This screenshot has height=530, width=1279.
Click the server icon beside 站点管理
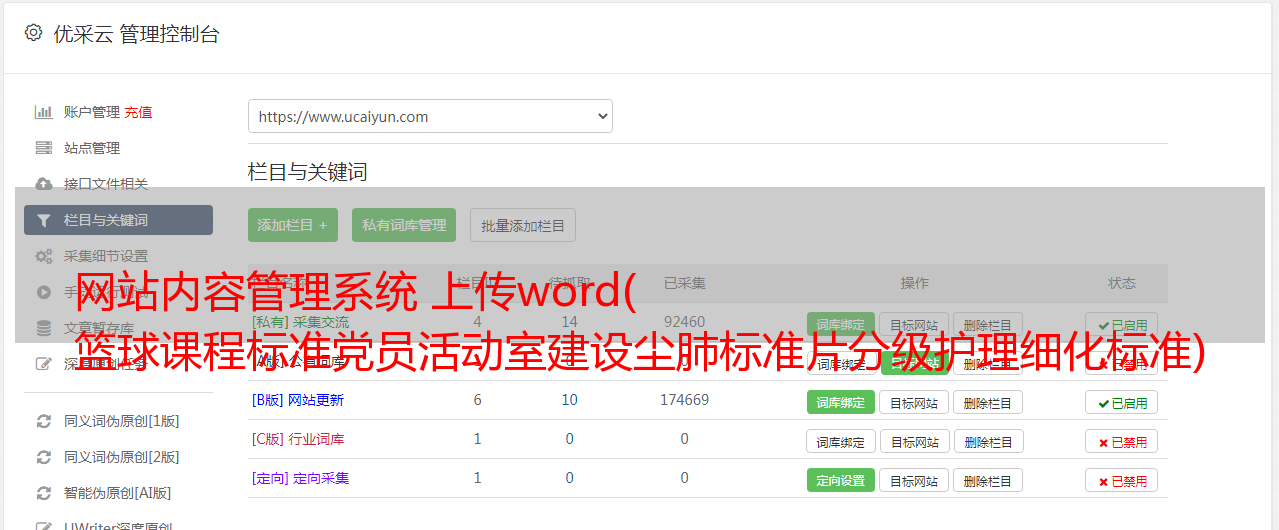pos(44,148)
